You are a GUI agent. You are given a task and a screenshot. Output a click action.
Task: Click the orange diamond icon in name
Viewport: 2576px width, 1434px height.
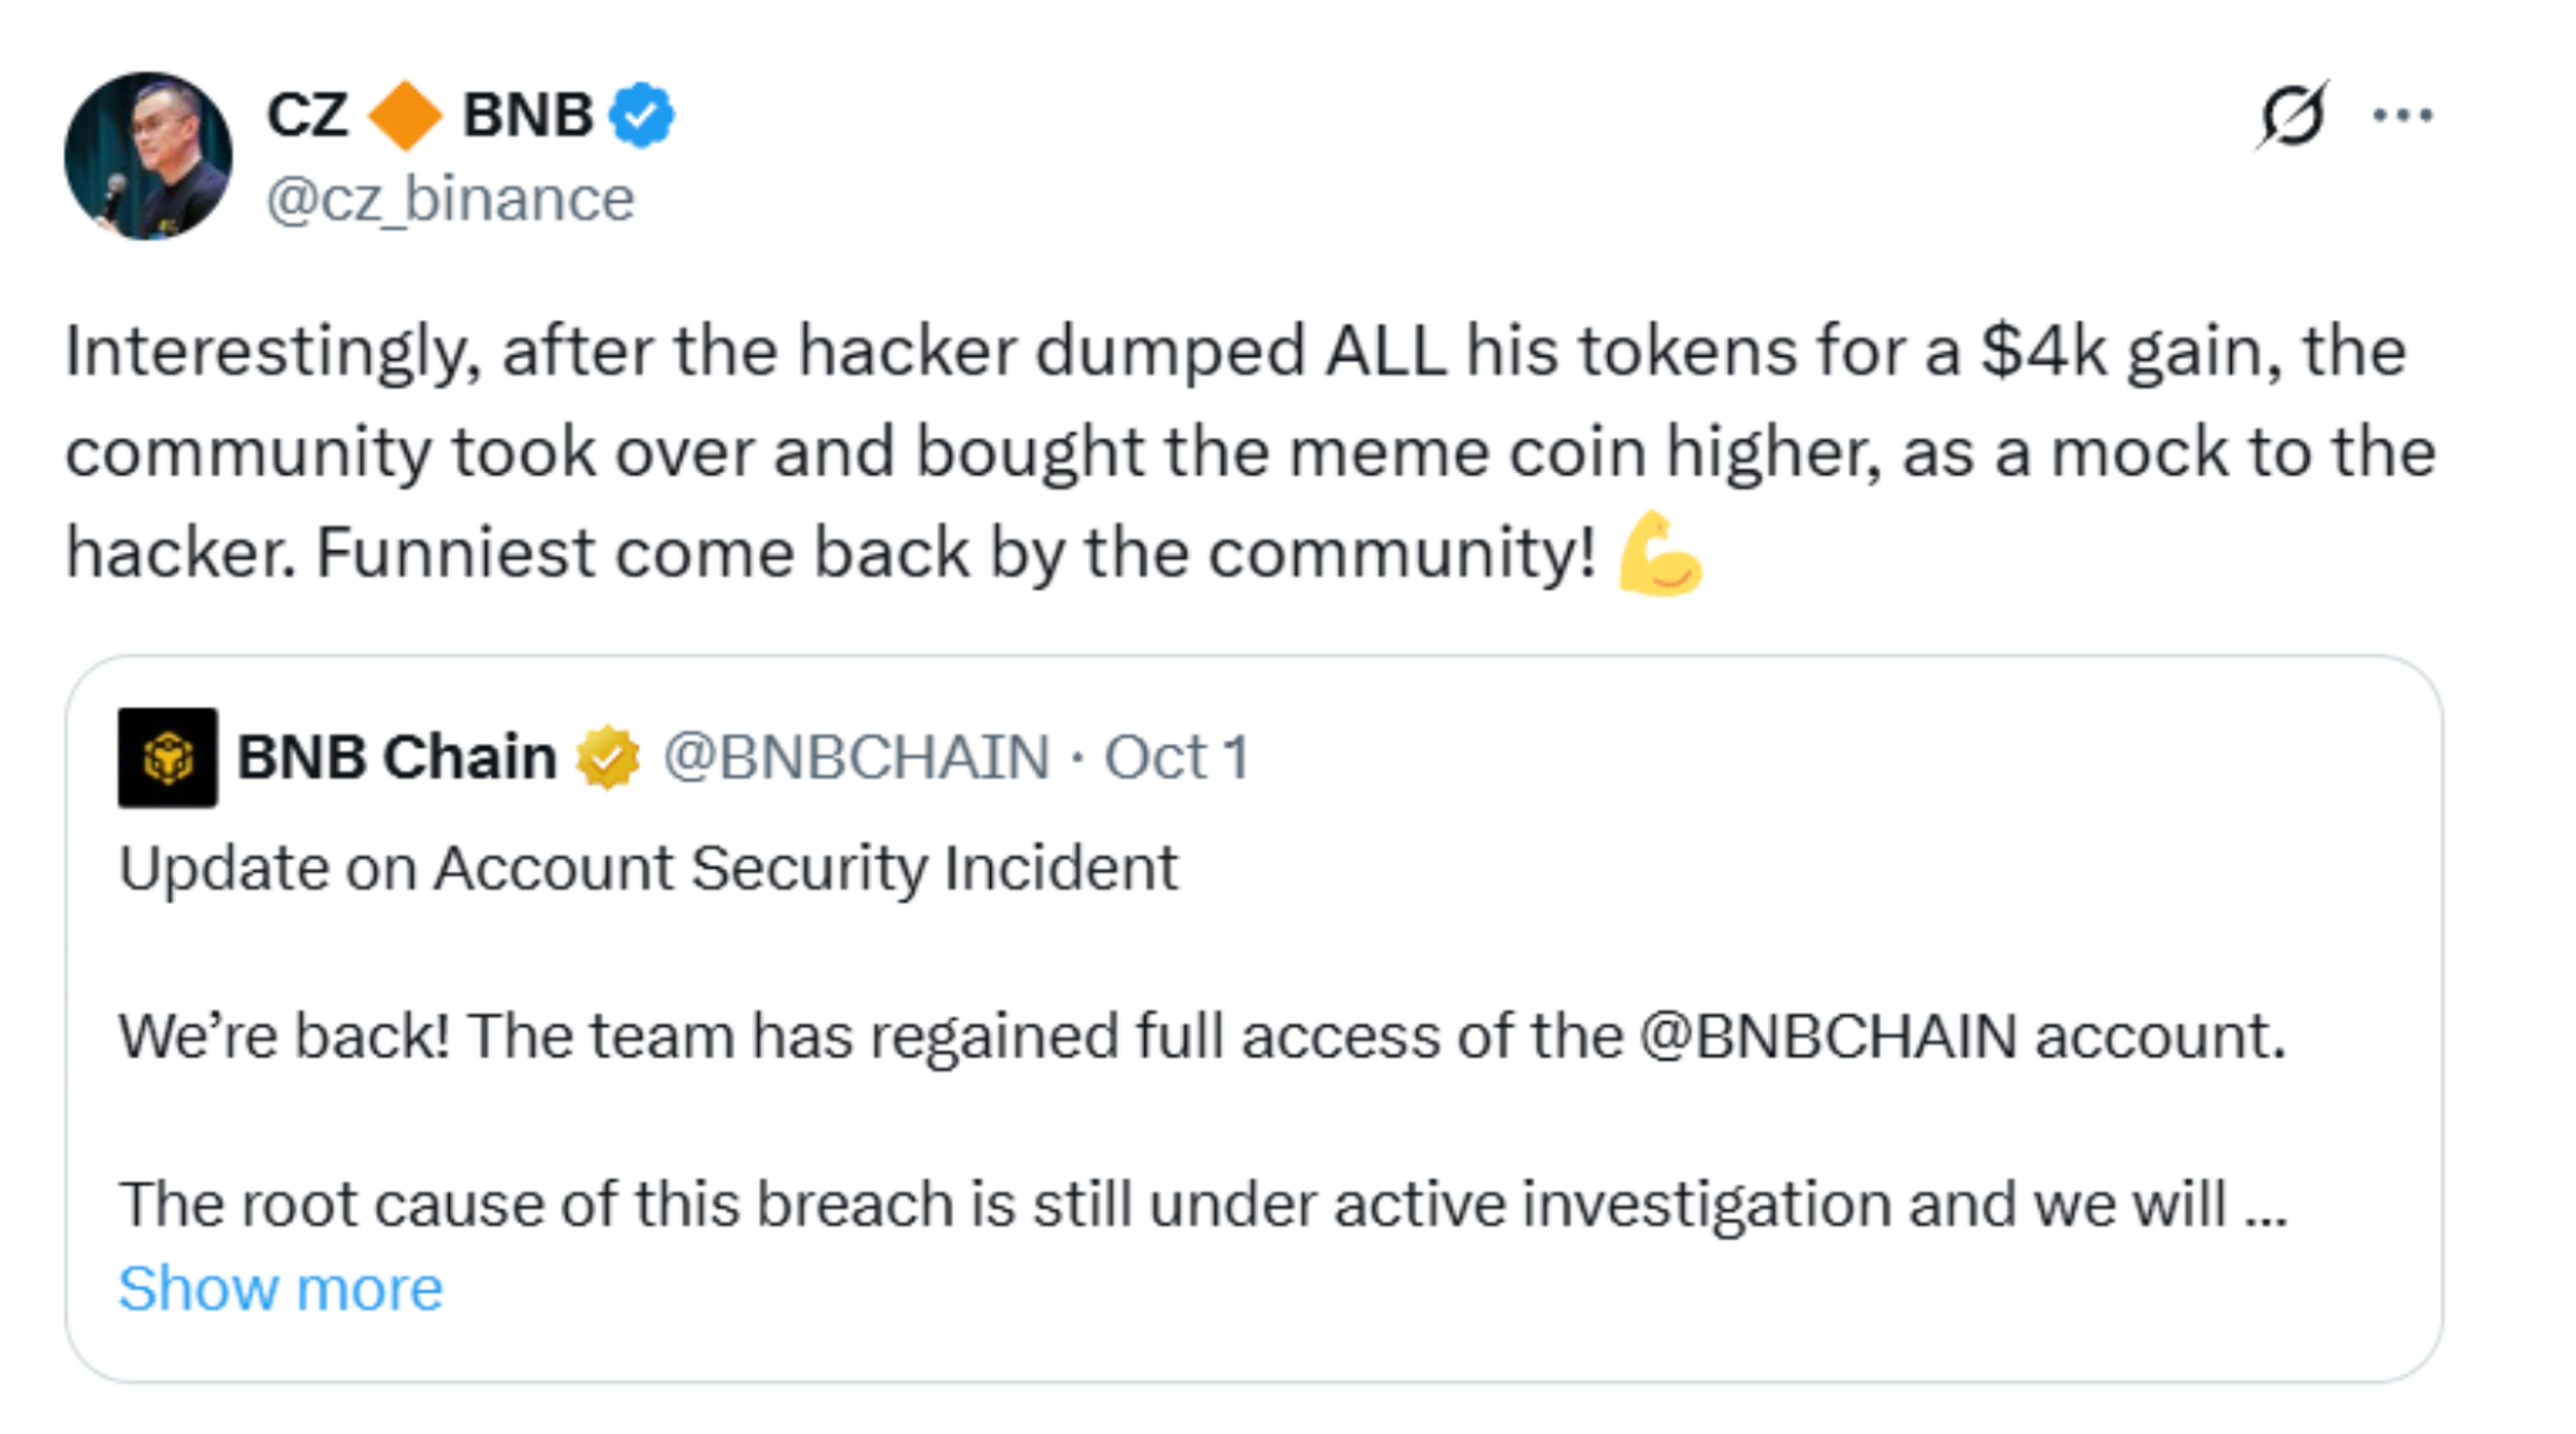(x=405, y=115)
